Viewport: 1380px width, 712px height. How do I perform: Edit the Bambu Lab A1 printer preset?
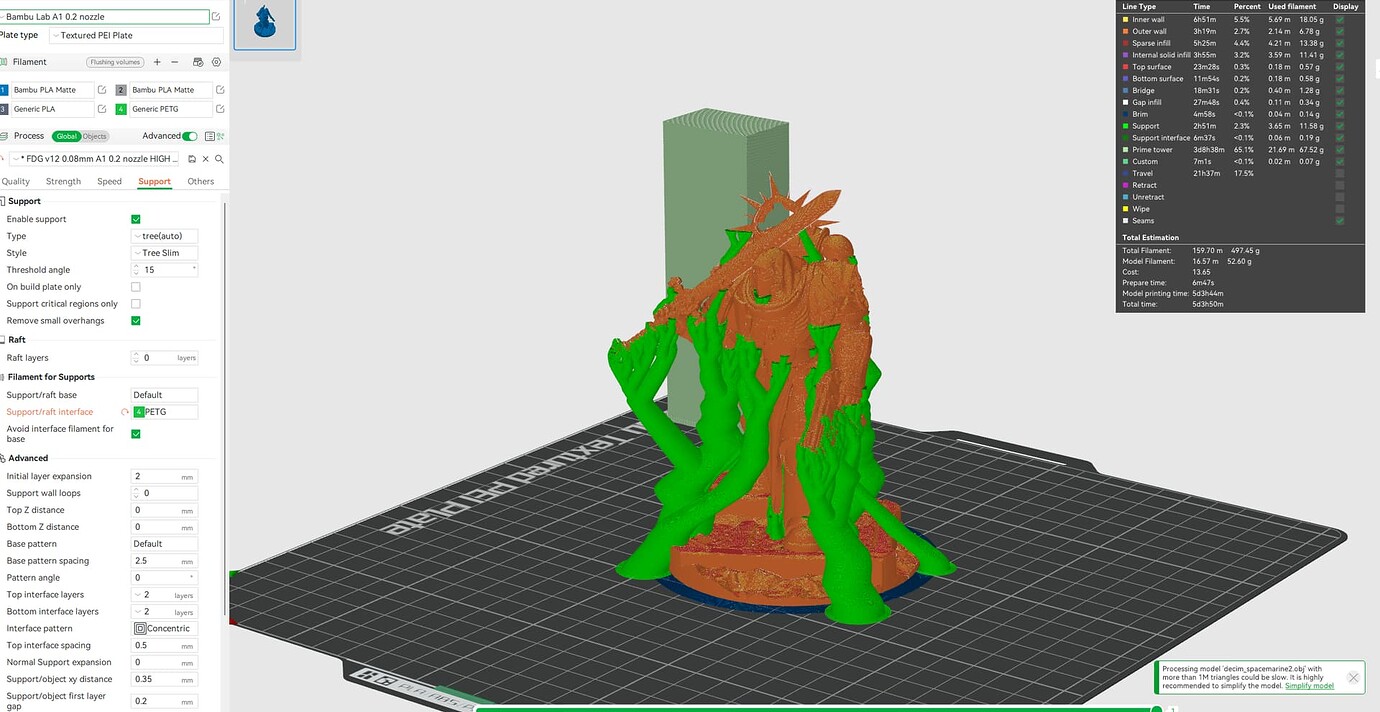tap(217, 17)
